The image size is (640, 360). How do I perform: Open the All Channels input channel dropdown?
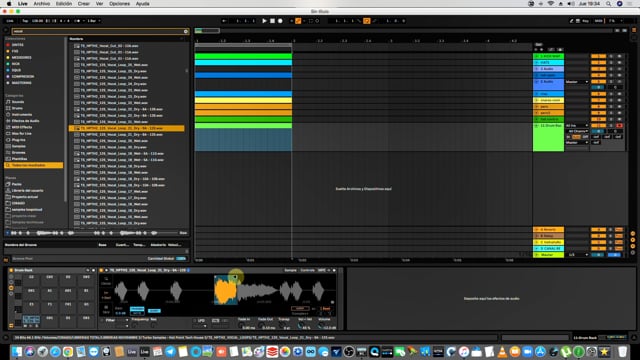[x=577, y=131]
